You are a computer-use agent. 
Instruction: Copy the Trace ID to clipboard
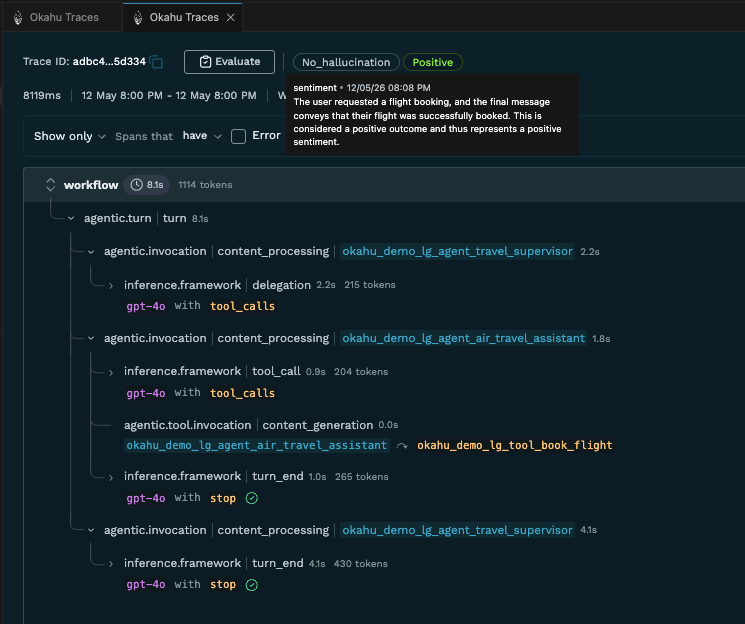[x=156, y=62]
